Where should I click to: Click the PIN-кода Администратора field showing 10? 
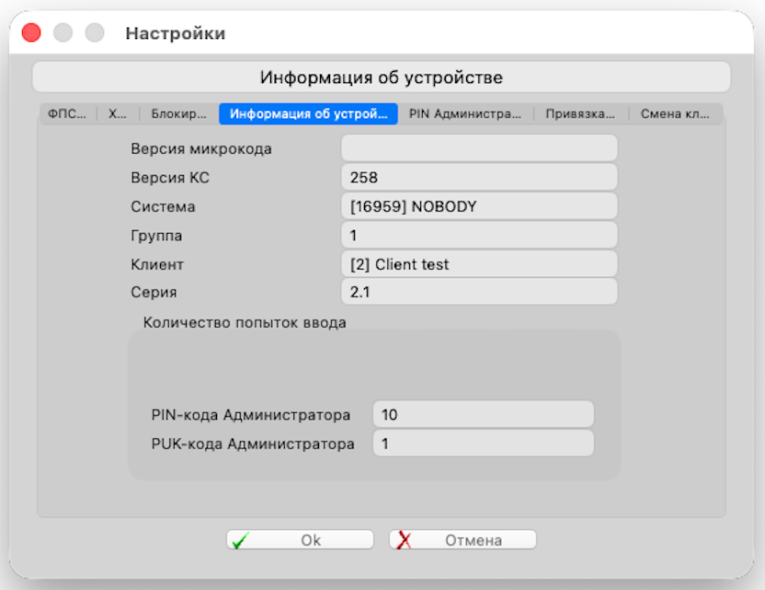(483, 415)
